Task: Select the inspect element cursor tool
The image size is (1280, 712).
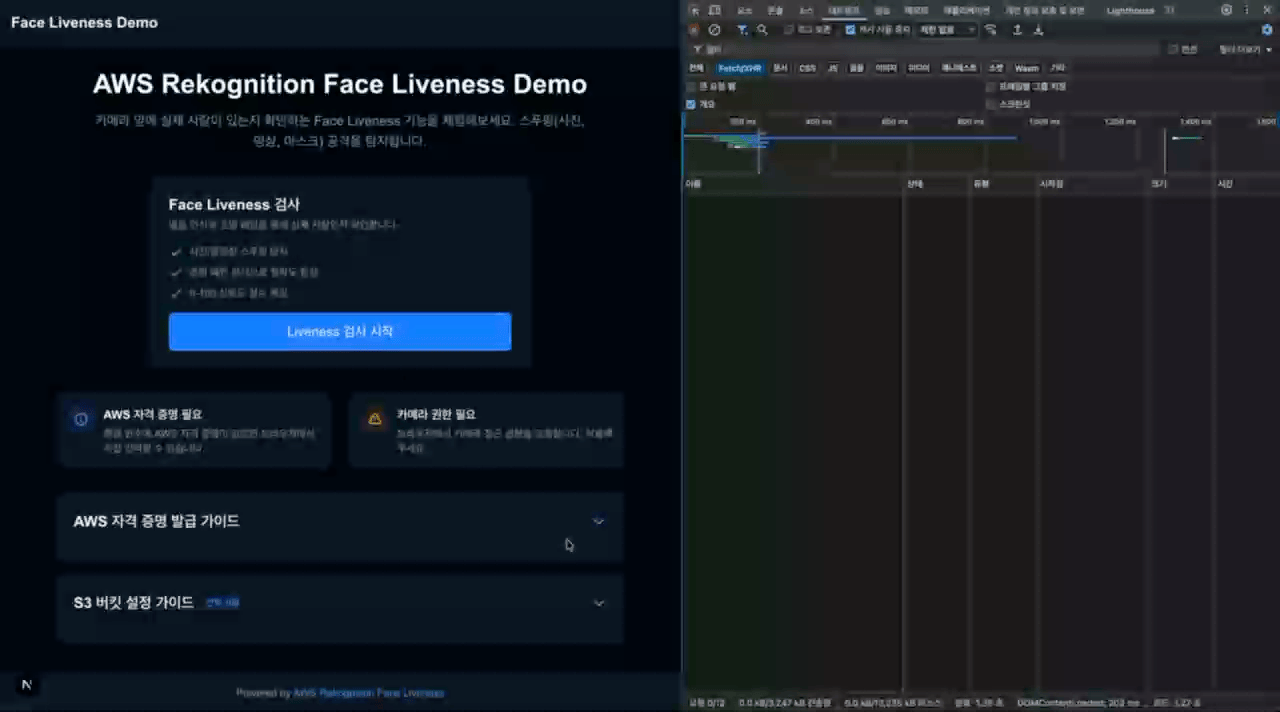Action: pos(696,9)
